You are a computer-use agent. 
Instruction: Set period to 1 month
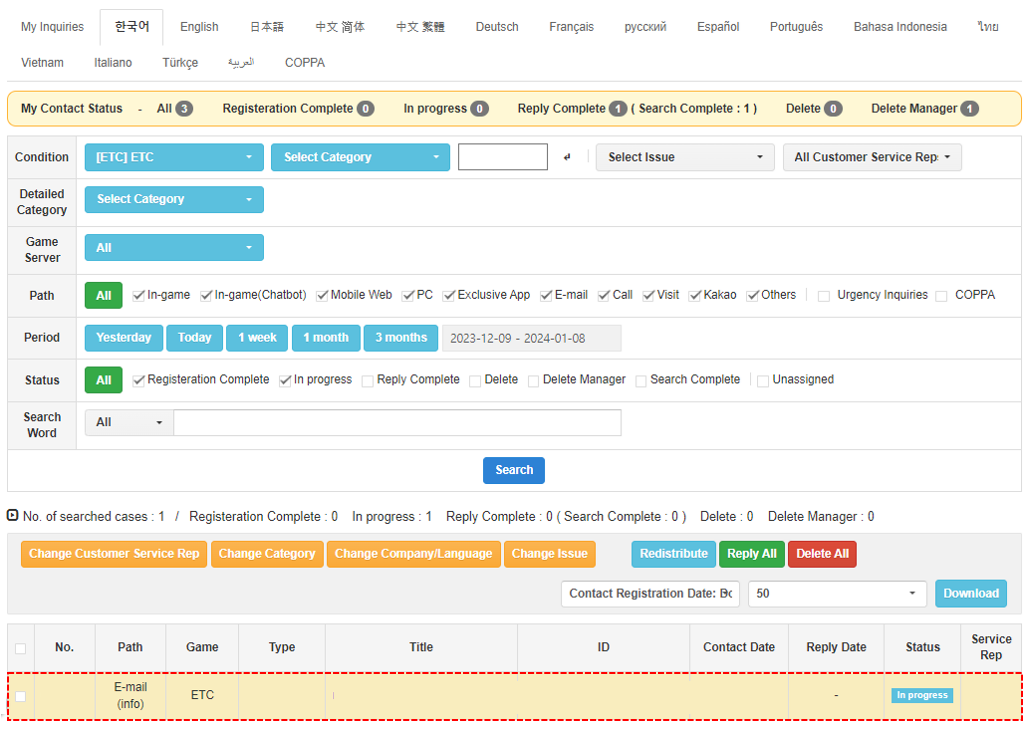(326, 338)
